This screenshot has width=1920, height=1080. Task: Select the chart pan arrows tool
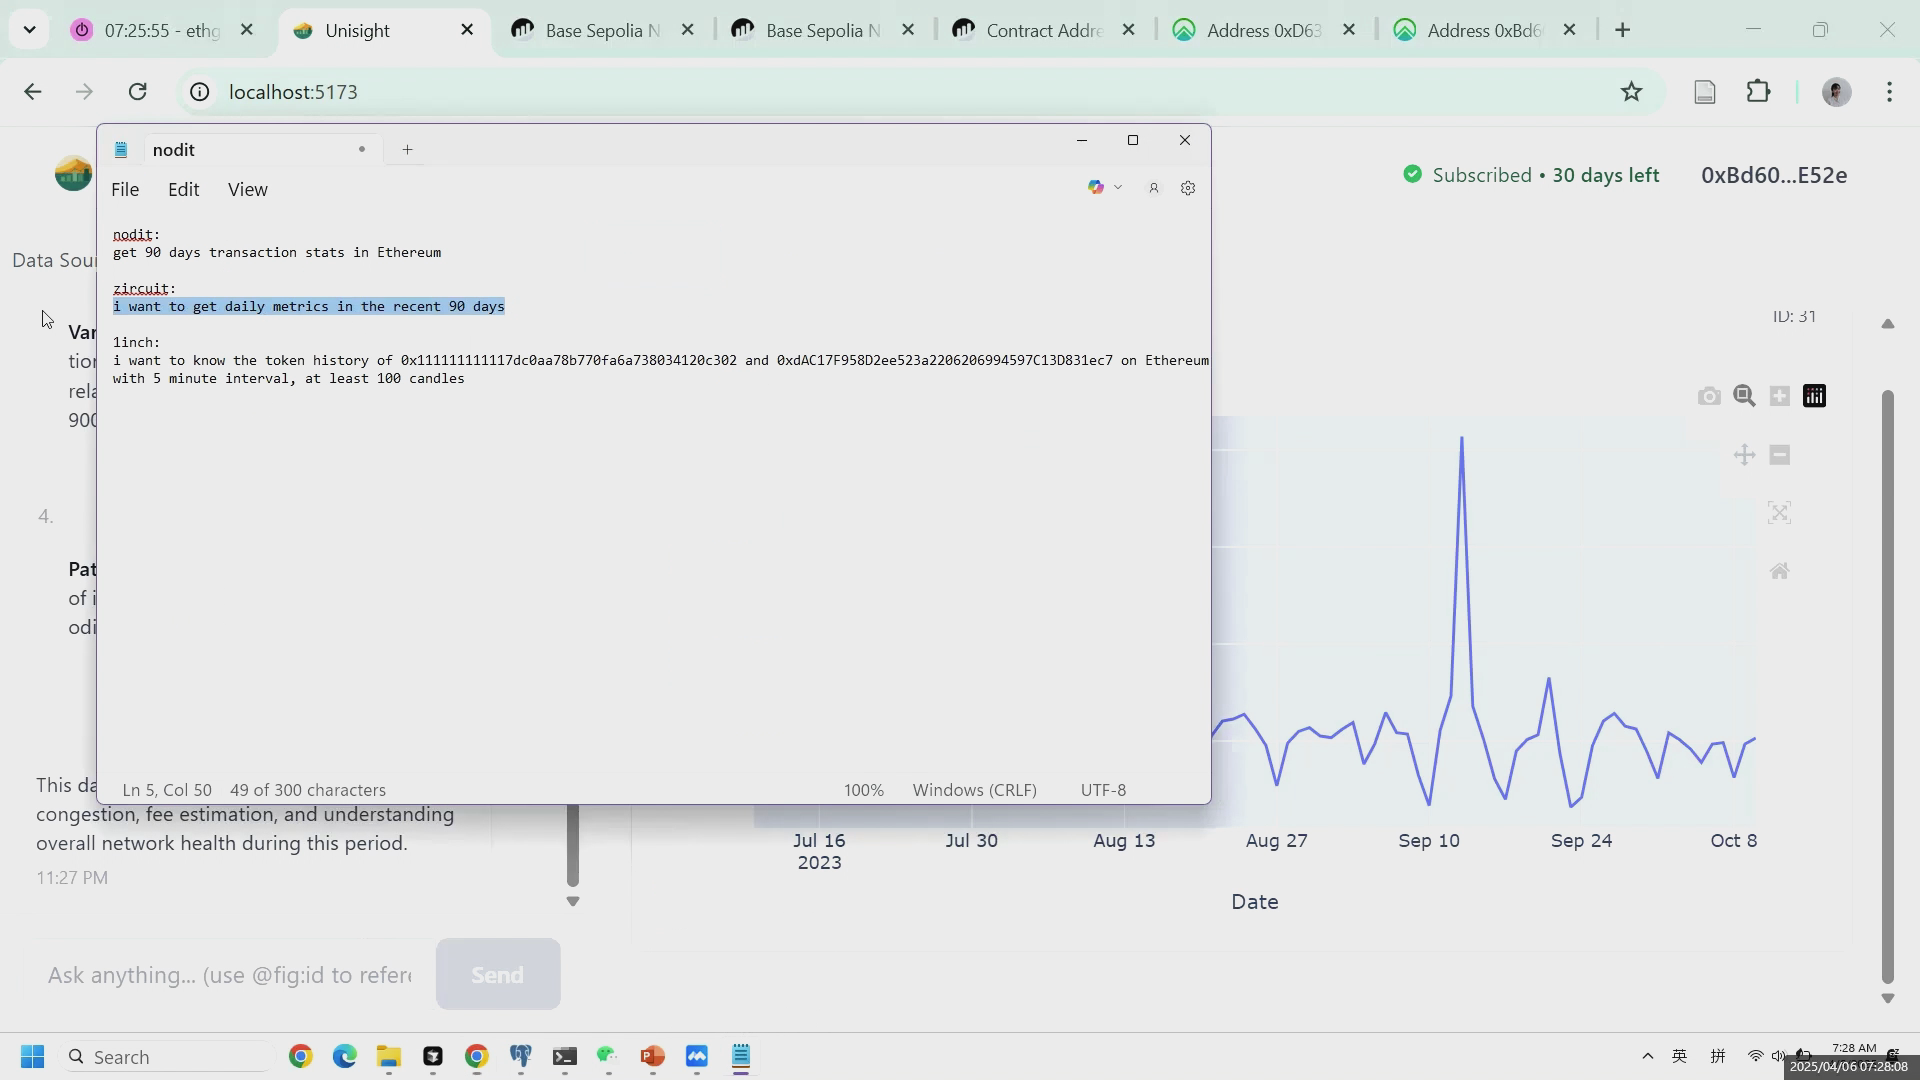coord(1744,455)
